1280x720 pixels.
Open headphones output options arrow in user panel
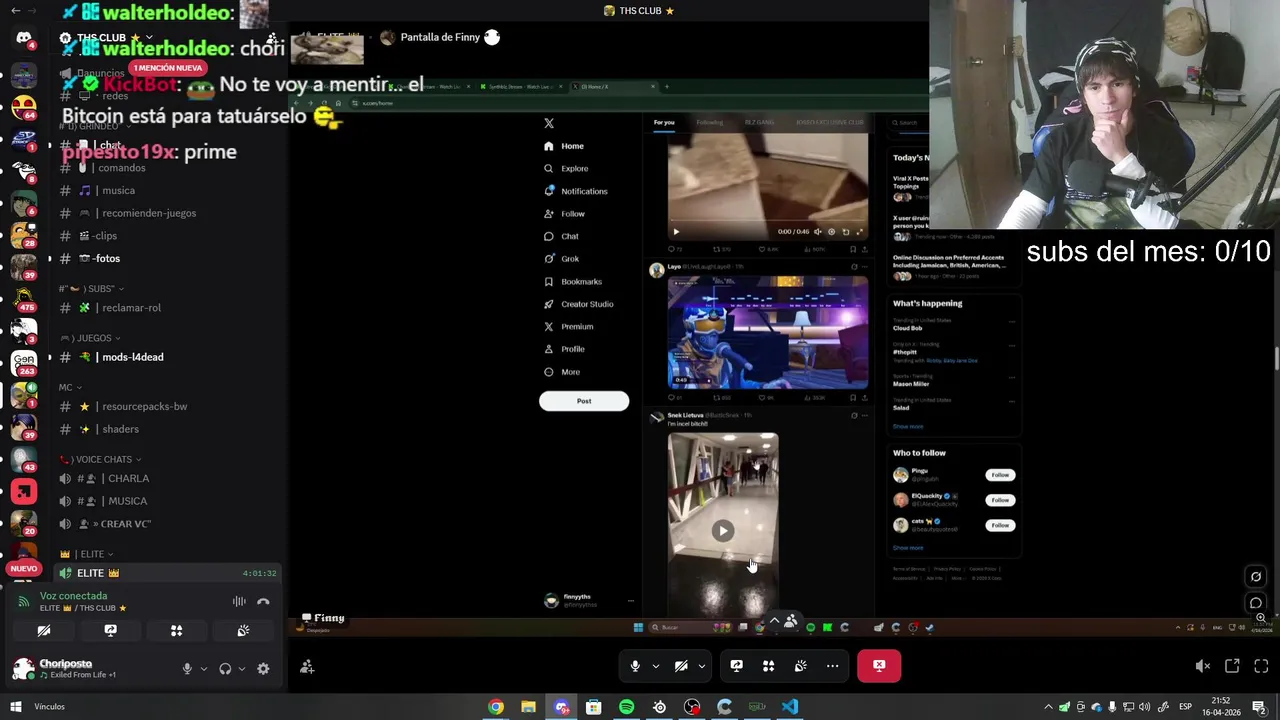point(241,669)
